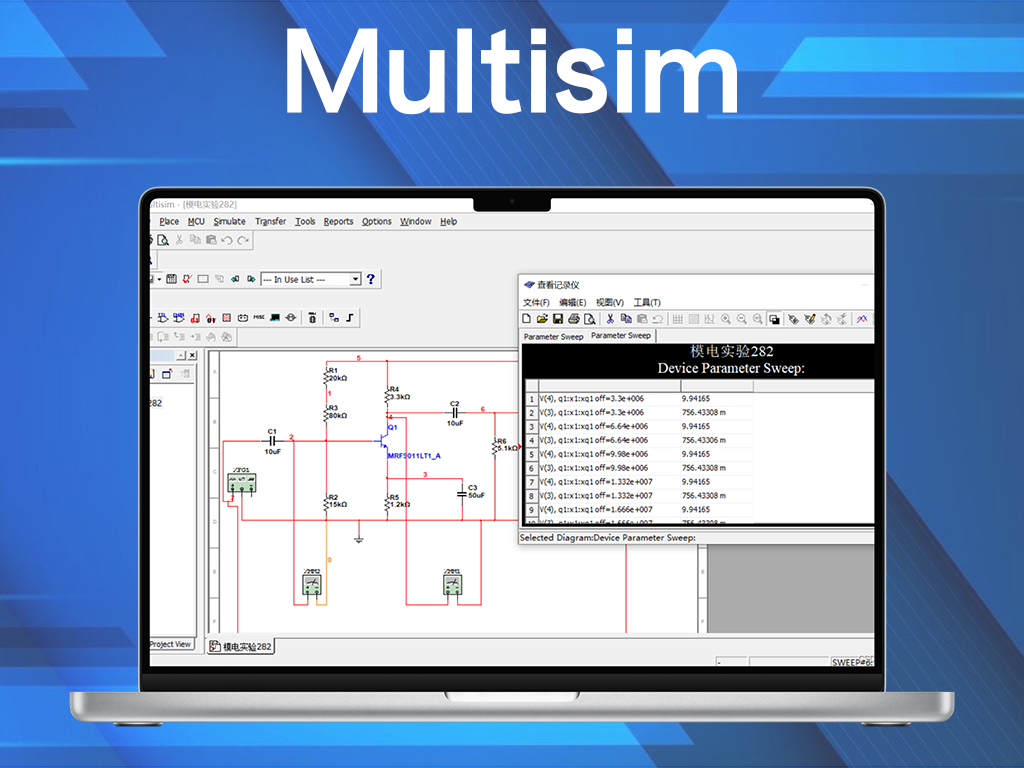Viewport: 1024px width, 768px height.
Task: Open the grapher 文件(F) menu
Action: click(x=536, y=302)
